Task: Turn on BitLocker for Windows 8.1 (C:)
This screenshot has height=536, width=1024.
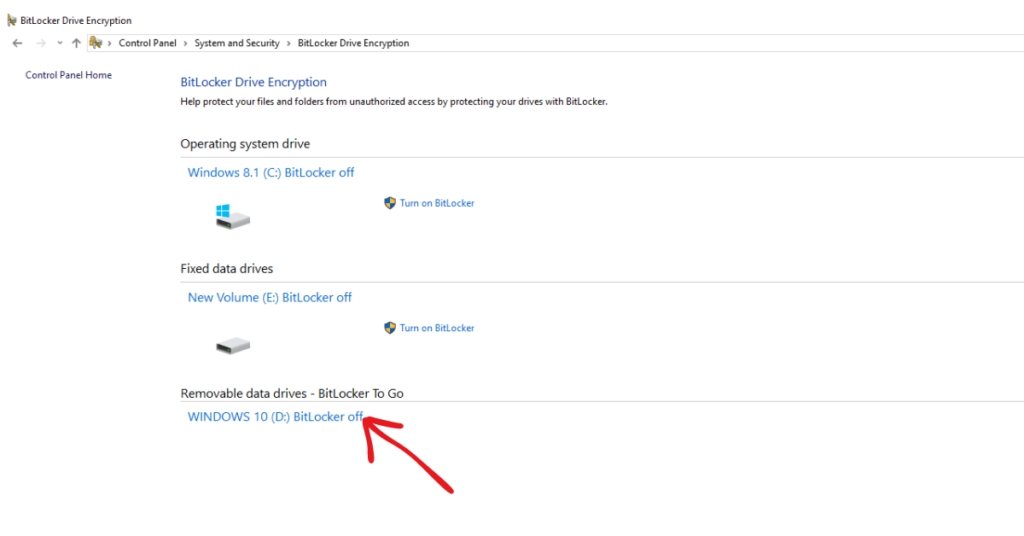Action: coord(437,203)
